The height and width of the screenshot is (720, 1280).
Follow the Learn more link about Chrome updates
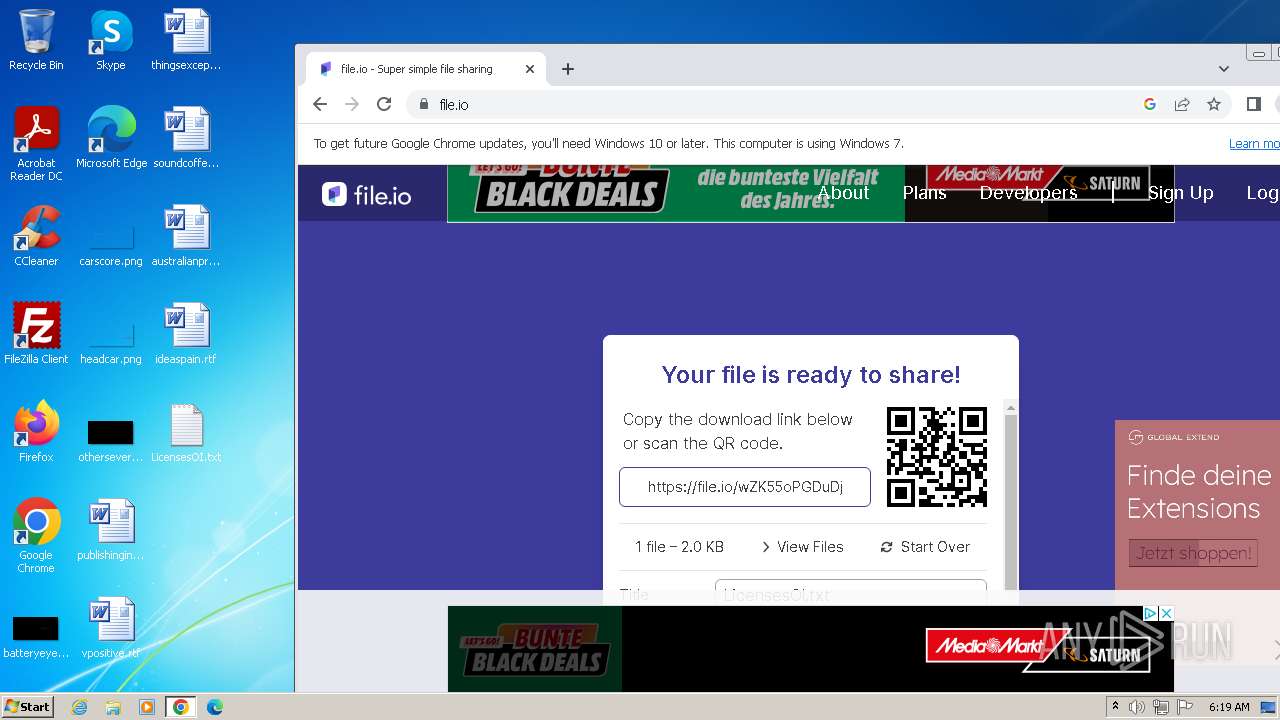tap(1254, 144)
